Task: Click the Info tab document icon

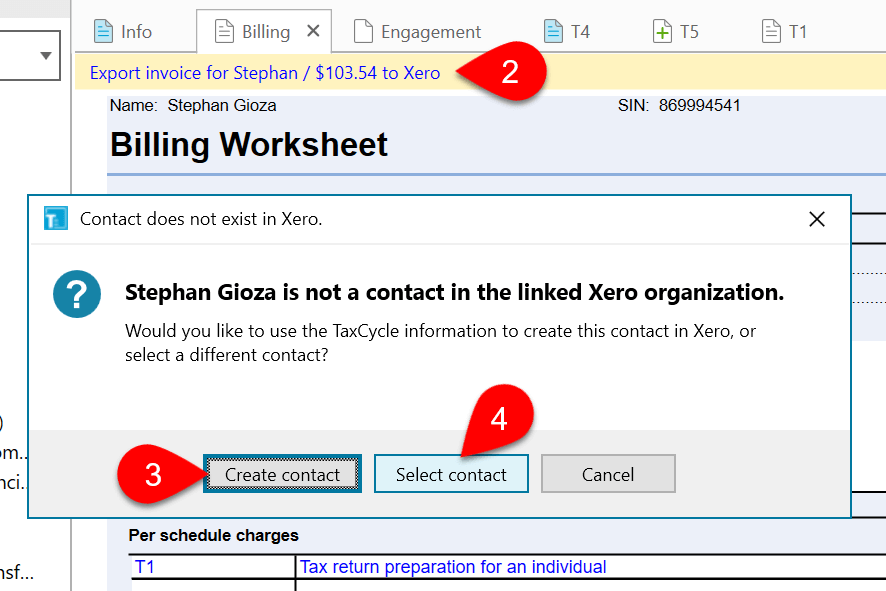Action: 103,31
